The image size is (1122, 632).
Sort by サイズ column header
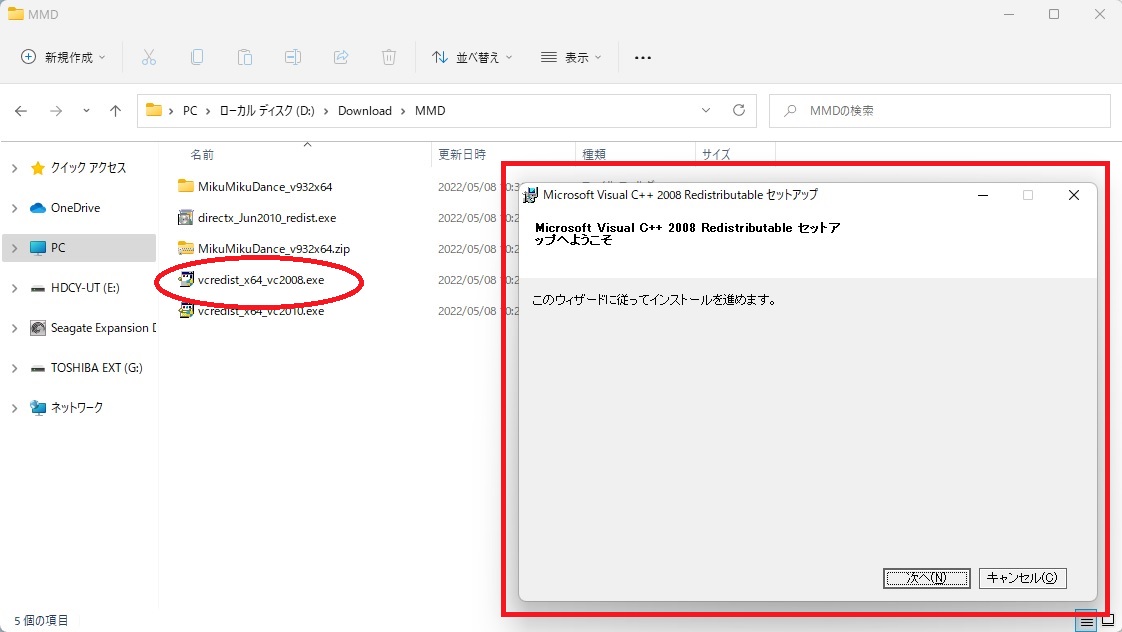pos(716,155)
